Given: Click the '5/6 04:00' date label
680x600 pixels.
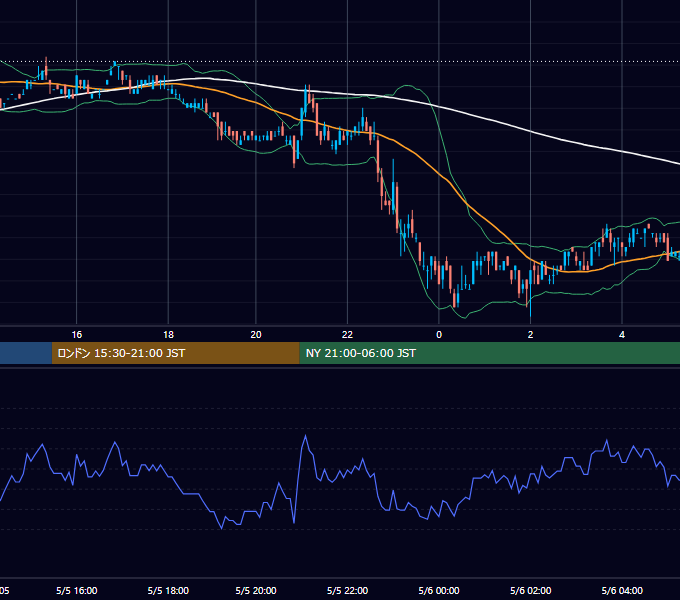Looking at the screenshot, I should tap(622, 590).
